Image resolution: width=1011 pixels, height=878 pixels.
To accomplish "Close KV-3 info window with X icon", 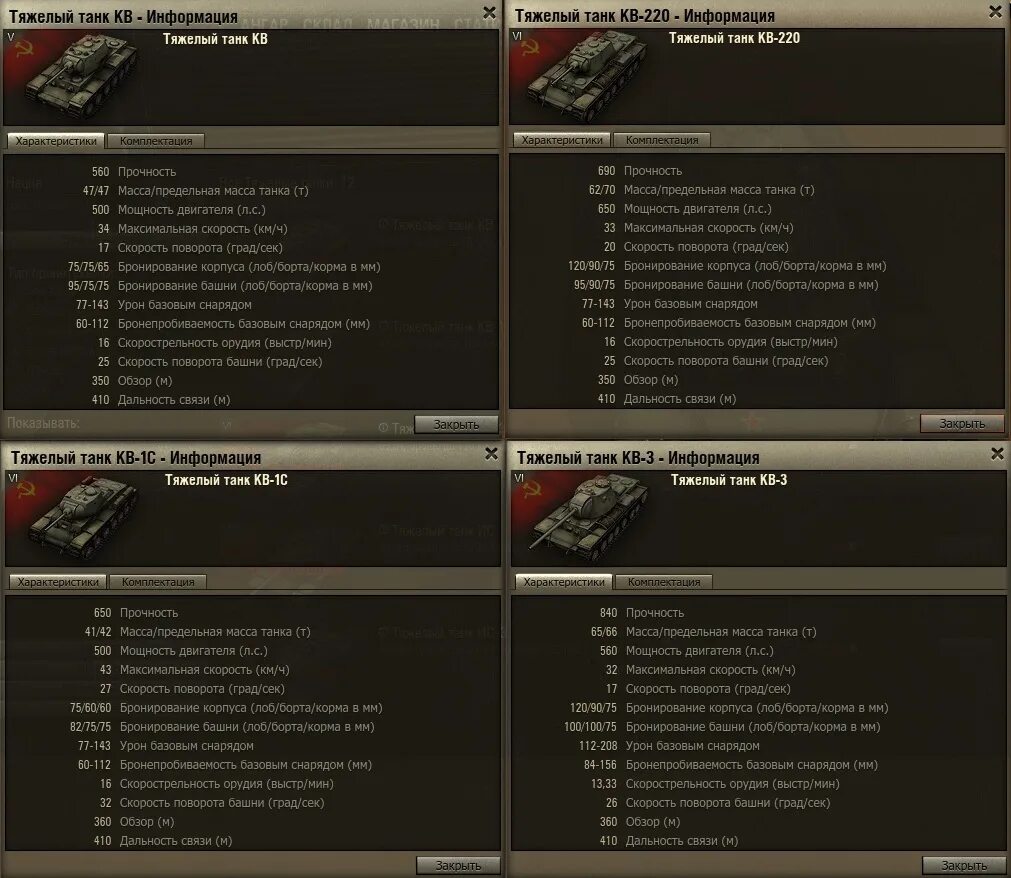I will [x=997, y=454].
